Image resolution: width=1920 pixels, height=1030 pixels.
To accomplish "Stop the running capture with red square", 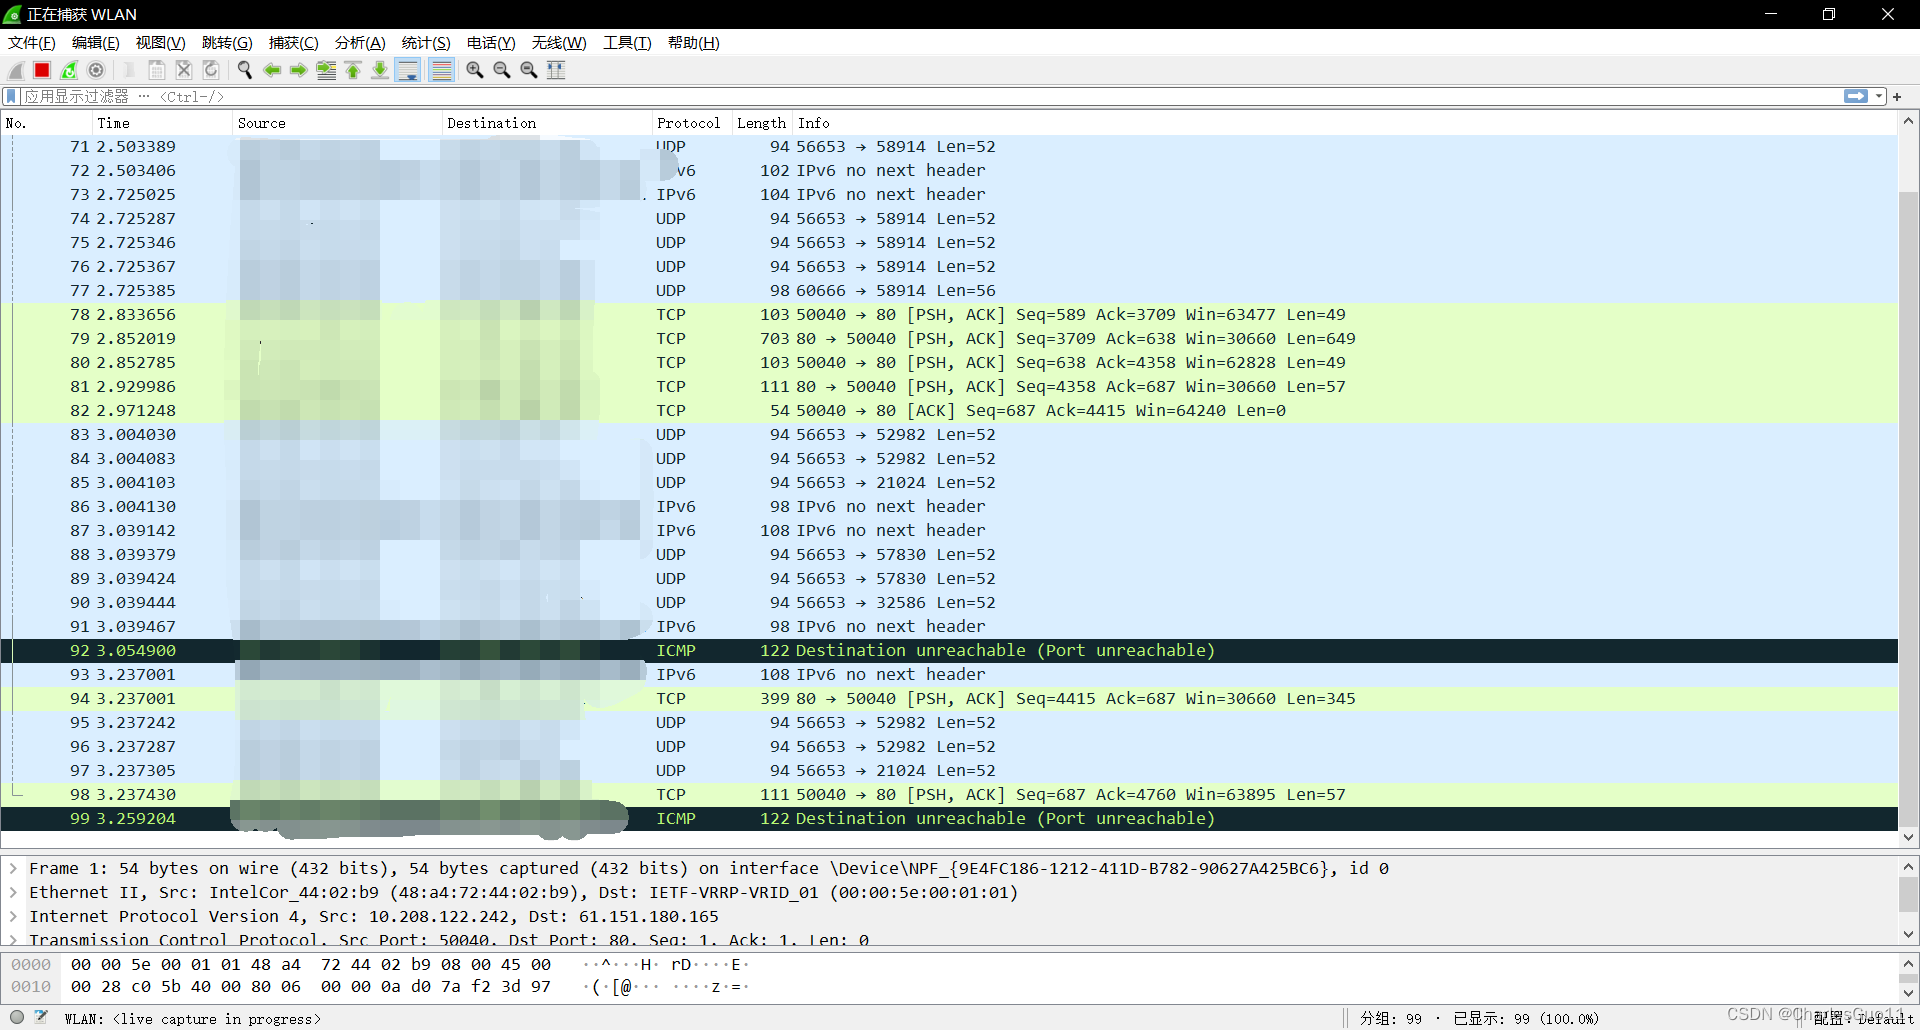I will coord(42,70).
